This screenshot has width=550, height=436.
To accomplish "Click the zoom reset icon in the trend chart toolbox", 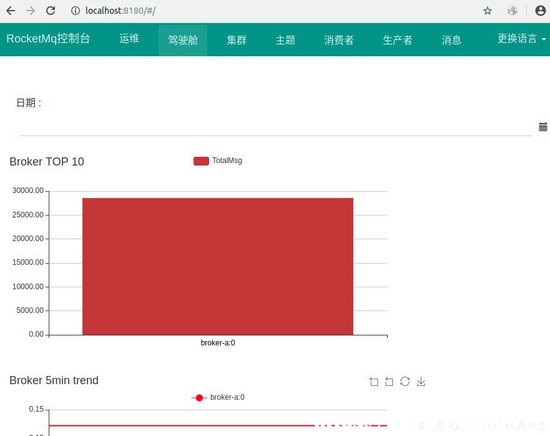I will 389,381.
